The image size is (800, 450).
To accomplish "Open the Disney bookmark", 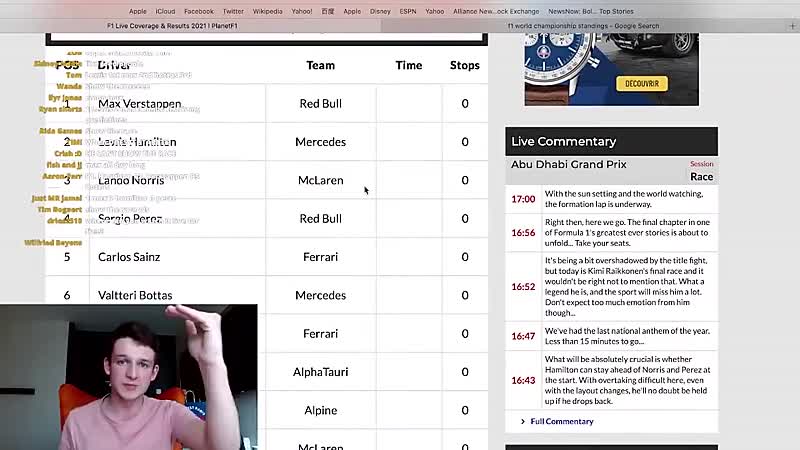I will pos(380,11).
